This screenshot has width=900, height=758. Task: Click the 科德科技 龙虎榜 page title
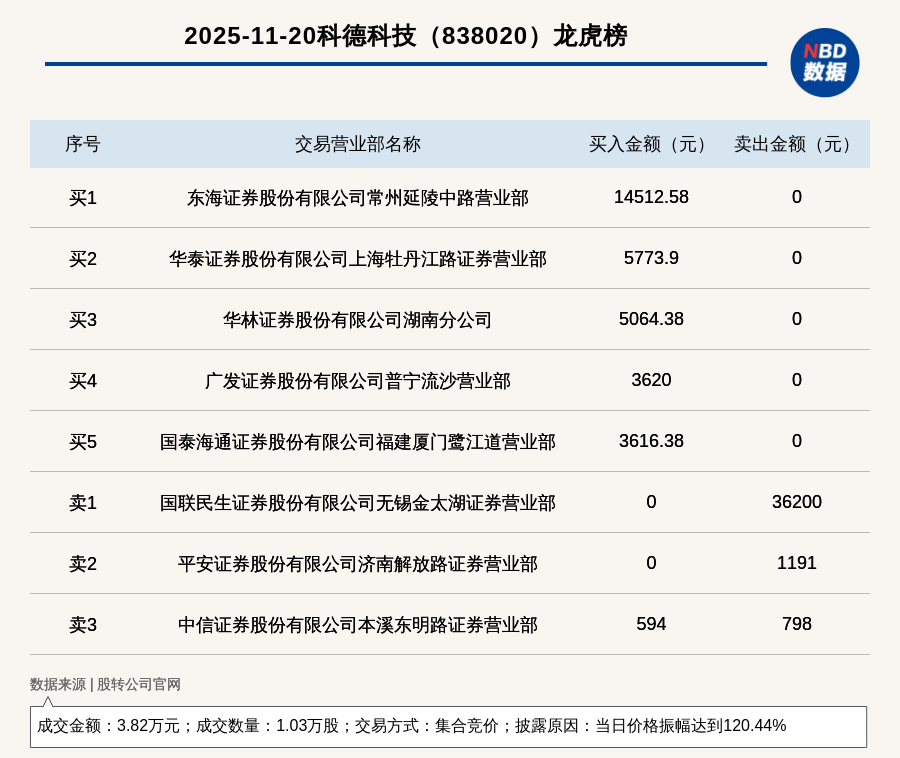tap(405, 36)
